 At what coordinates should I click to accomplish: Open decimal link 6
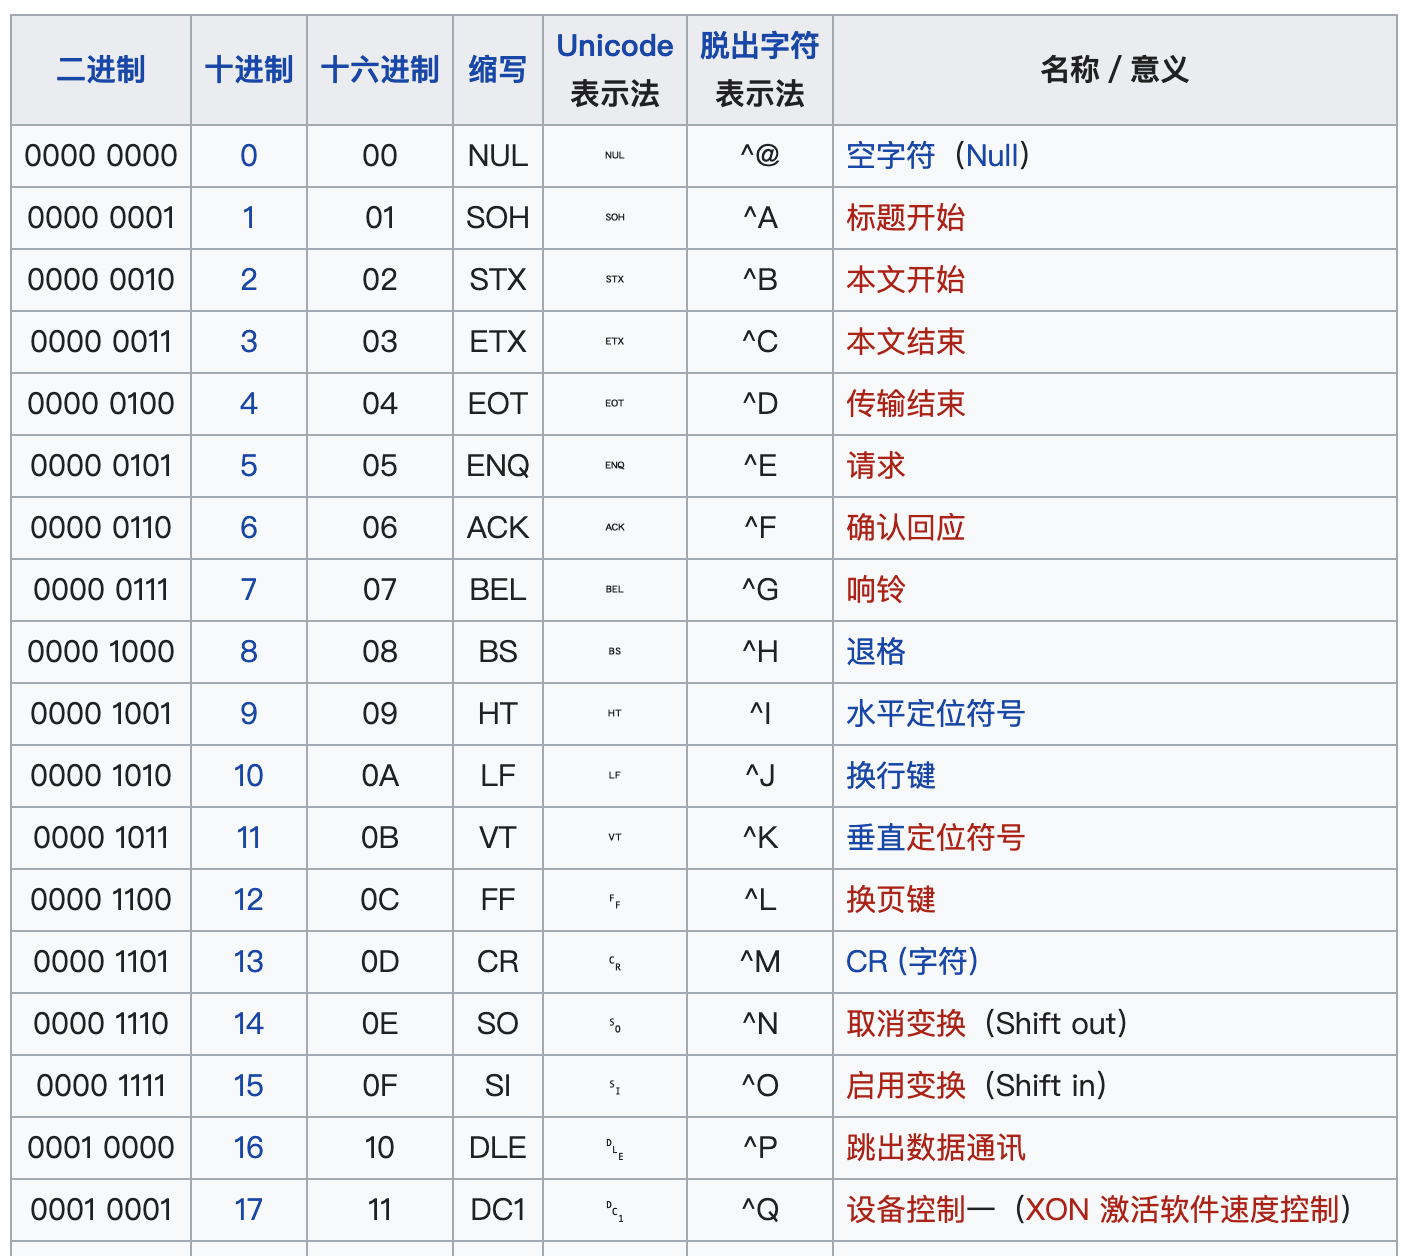tap(249, 528)
